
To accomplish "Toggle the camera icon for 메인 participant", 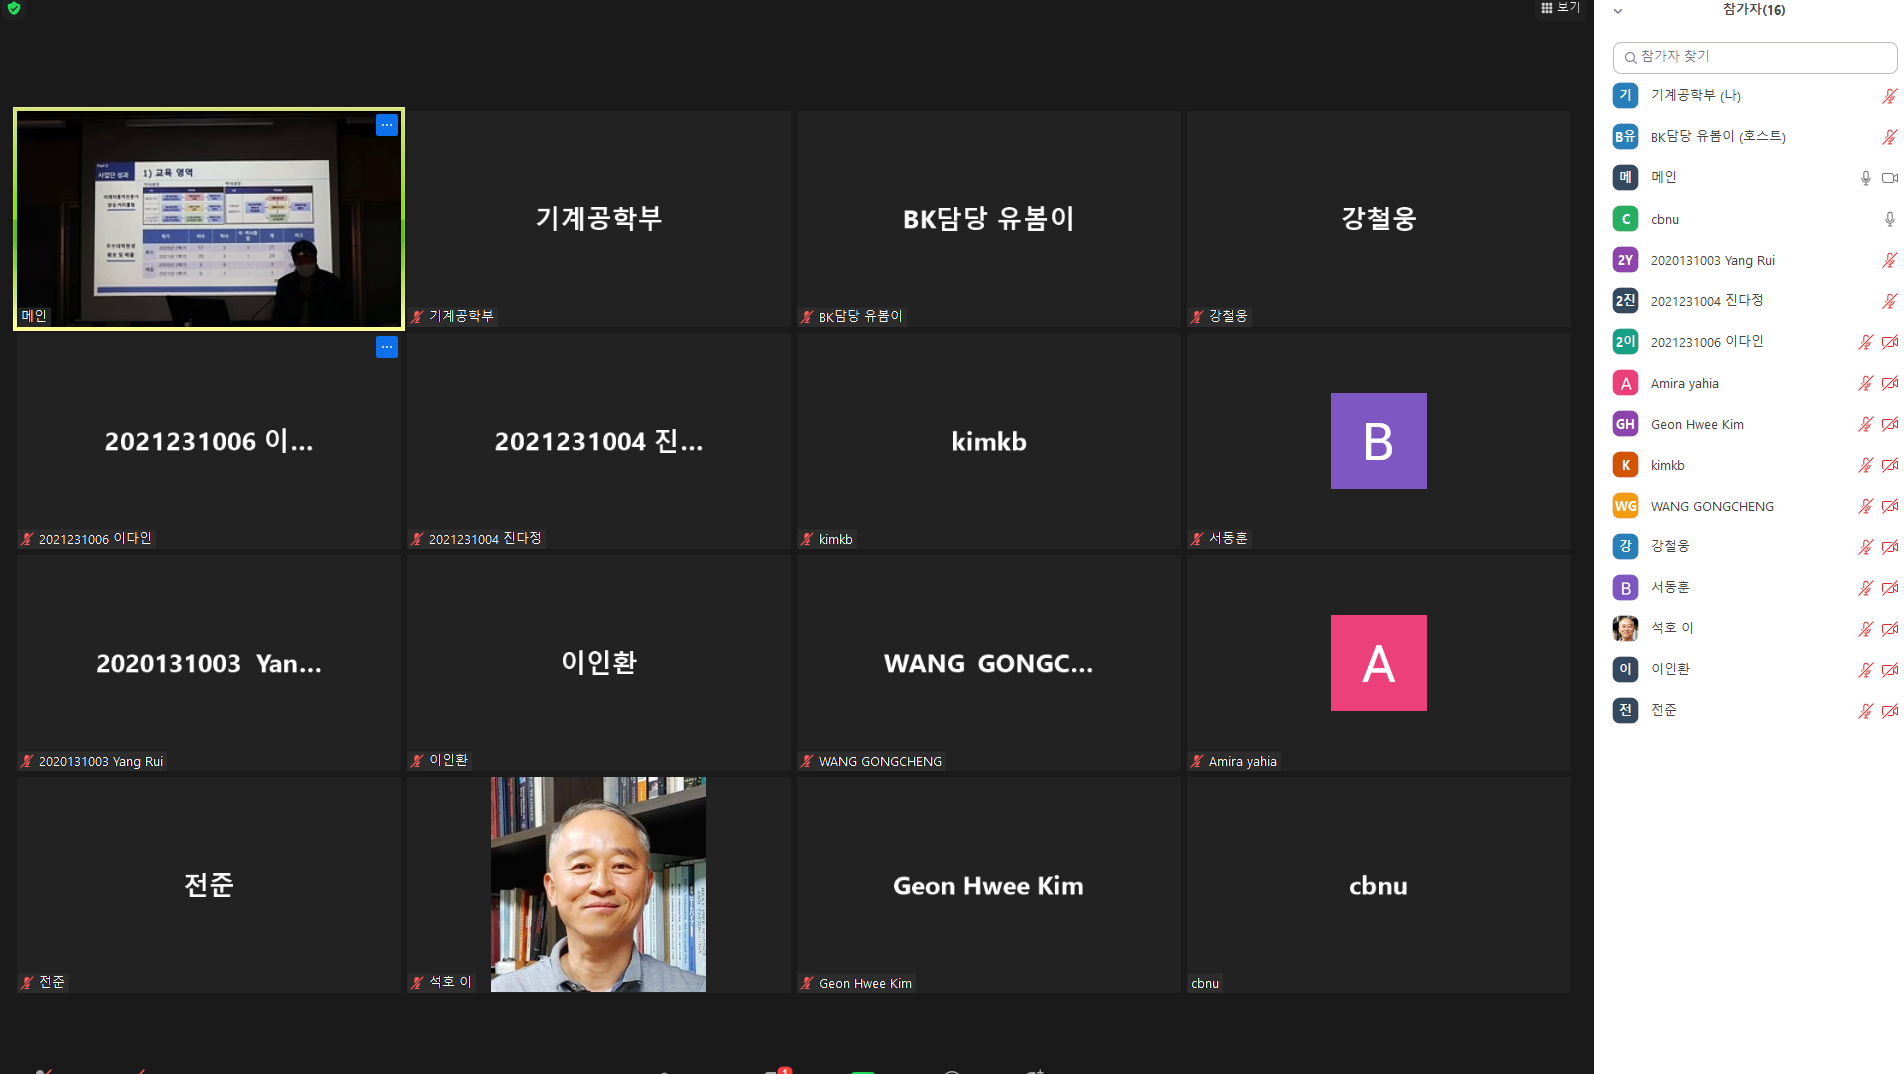I will 1889,178.
